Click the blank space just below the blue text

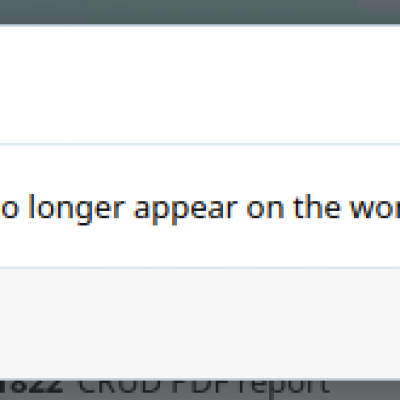pos(200,246)
